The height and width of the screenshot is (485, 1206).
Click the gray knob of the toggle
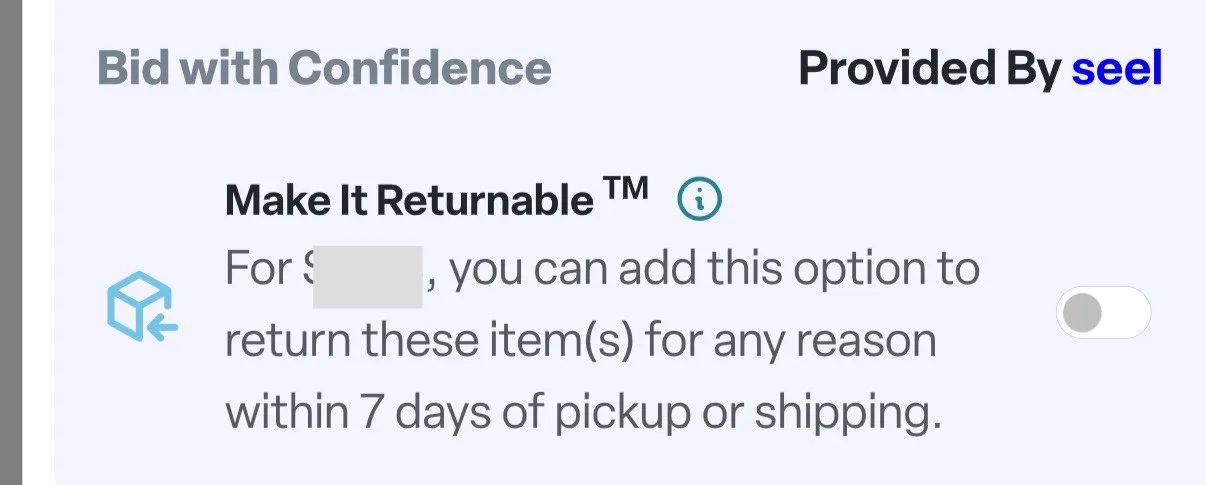click(1083, 314)
